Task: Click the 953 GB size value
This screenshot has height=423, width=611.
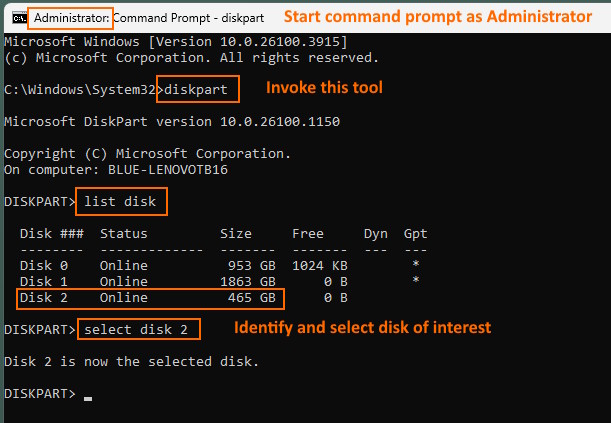Action: 252,266
